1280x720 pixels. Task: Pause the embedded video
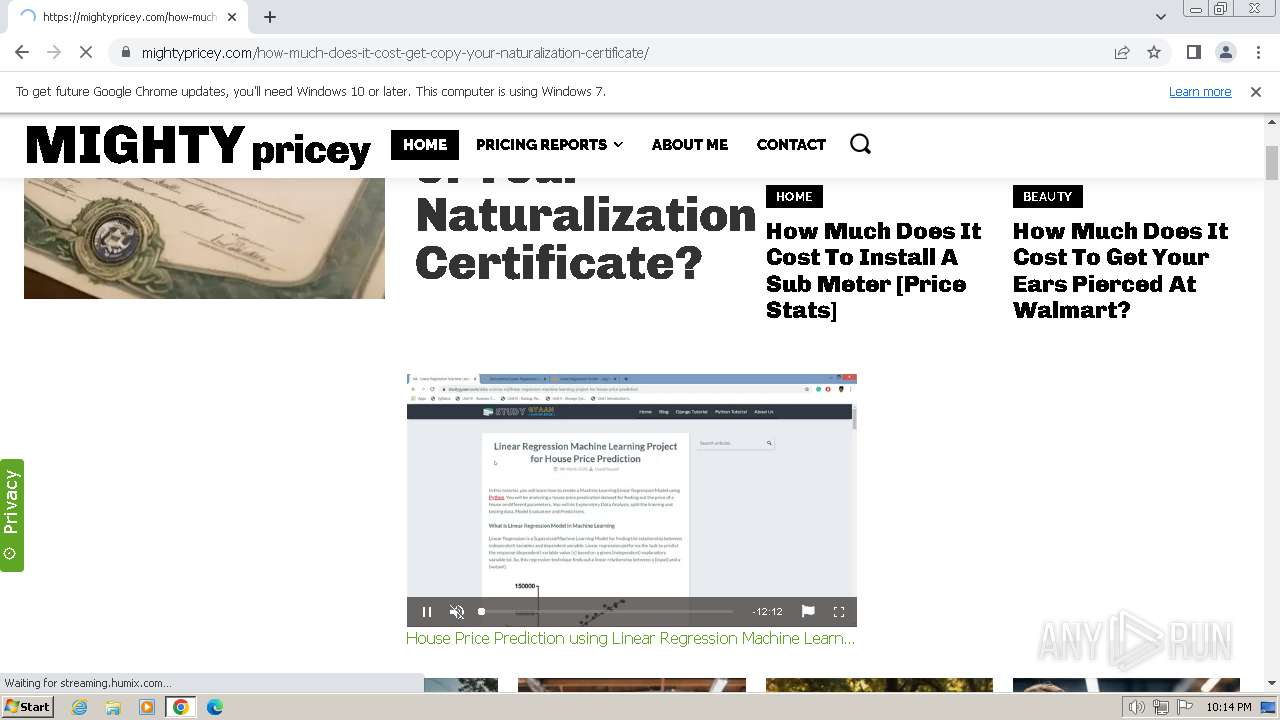click(x=427, y=612)
